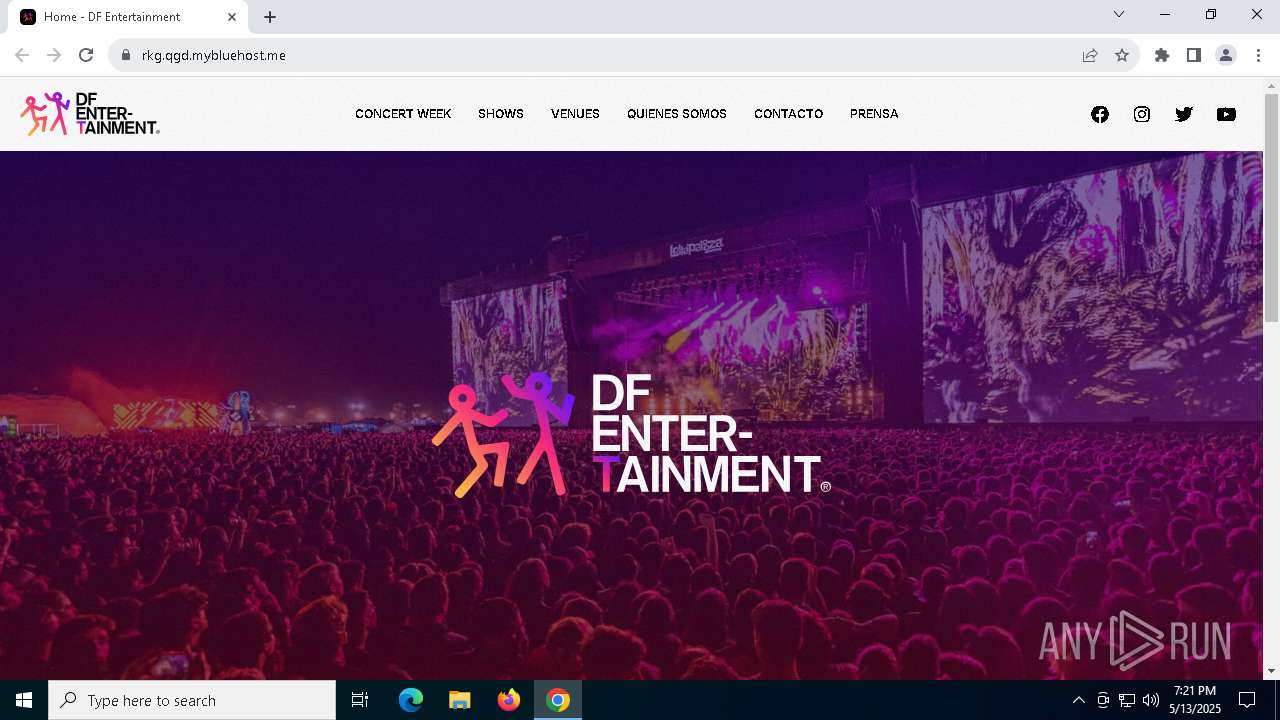This screenshot has width=1280, height=720.
Task: Open the Twitter icon in site header
Action: point(1184,114)
